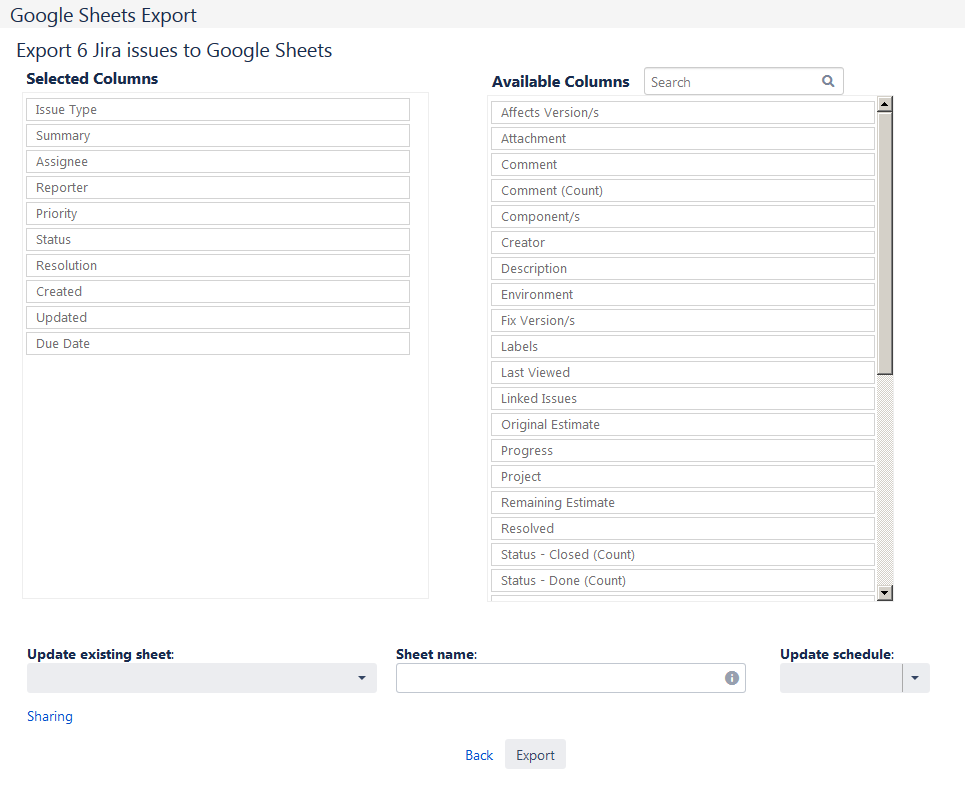Select the Description available column
This screenshot has width=965, height=787.
click(683, 269)
